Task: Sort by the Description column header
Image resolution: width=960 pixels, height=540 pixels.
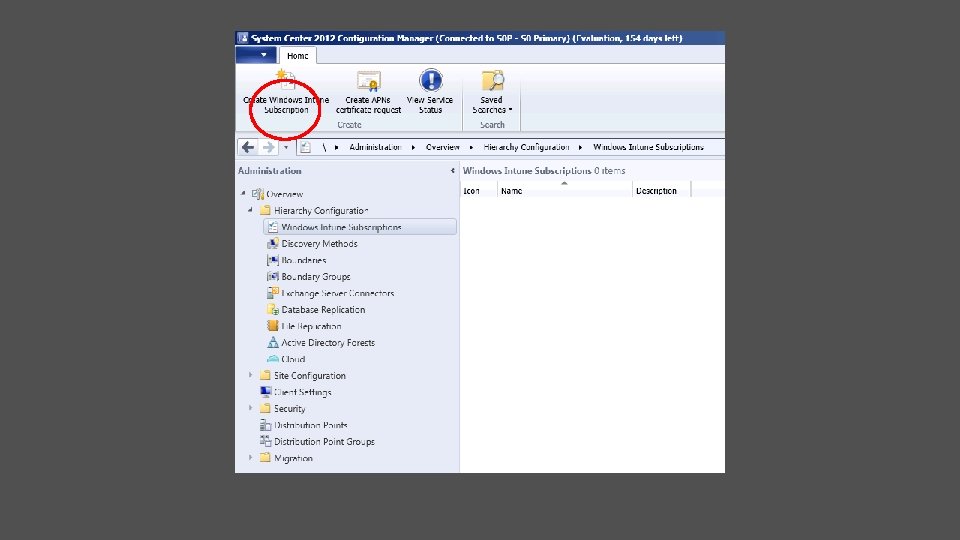Action: point(661,190)
